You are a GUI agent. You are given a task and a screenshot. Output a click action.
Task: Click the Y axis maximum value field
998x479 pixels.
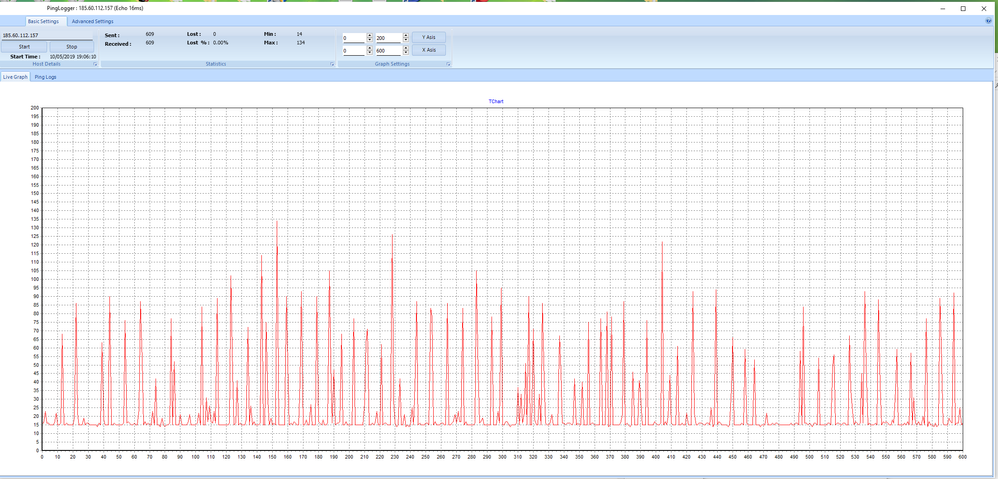tap(387, 37)
